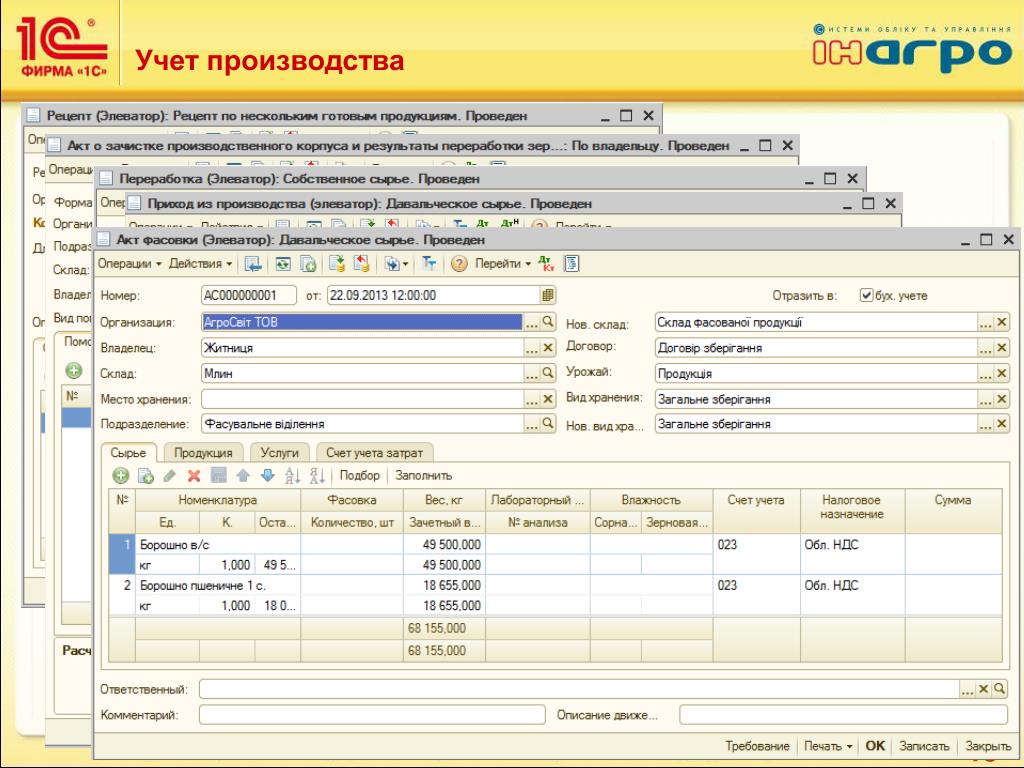Click the green Add row icon in Сырье table

[120, 475]
